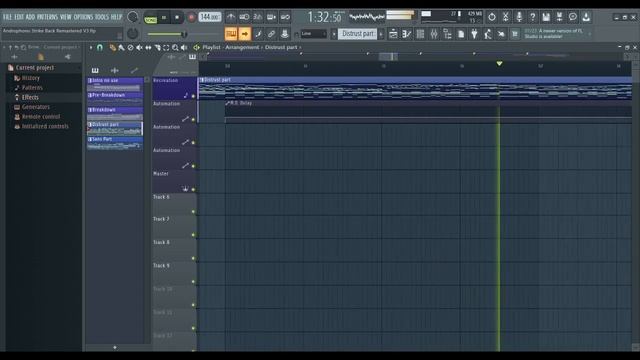
Task: Click the tempo tapper figure icon
Action: pyautogui.click(x=488, y=34)
